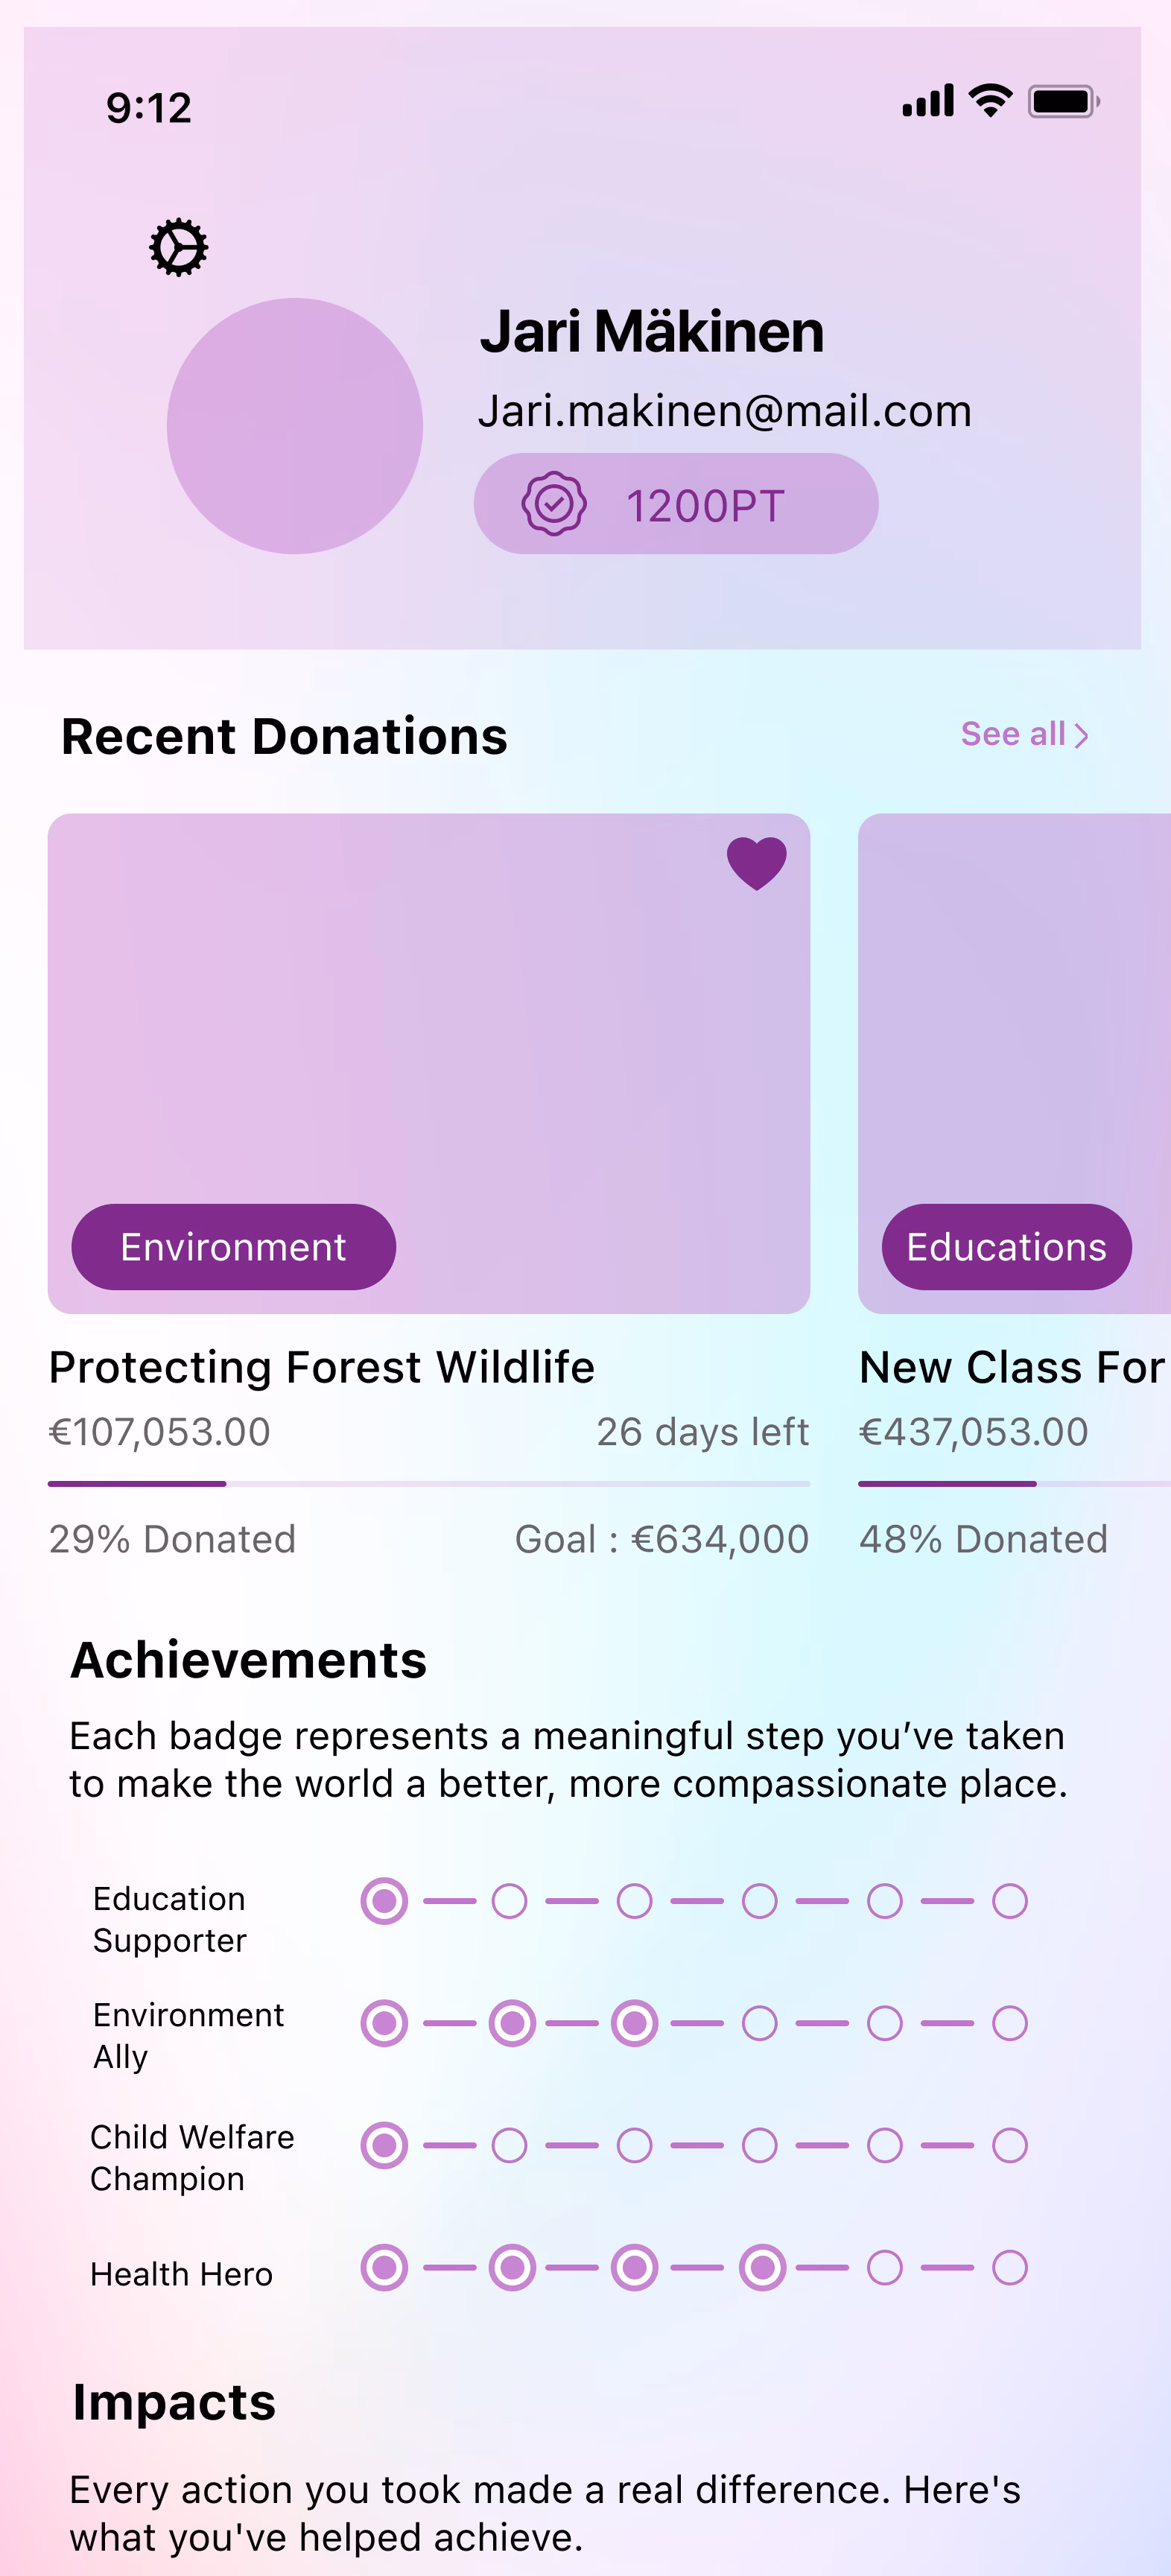Select last Child Welfare Champion badge circle
This screenshot has width=1171, height=2576.
click(x=1009, y=2145)
